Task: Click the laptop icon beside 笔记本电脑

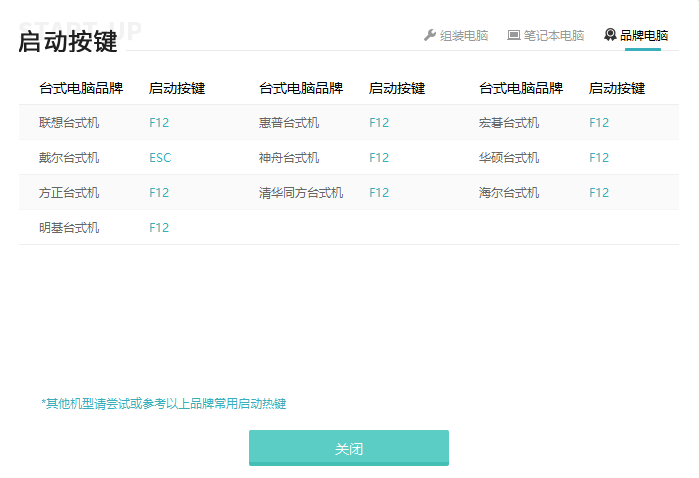Action: coord(514,35)
